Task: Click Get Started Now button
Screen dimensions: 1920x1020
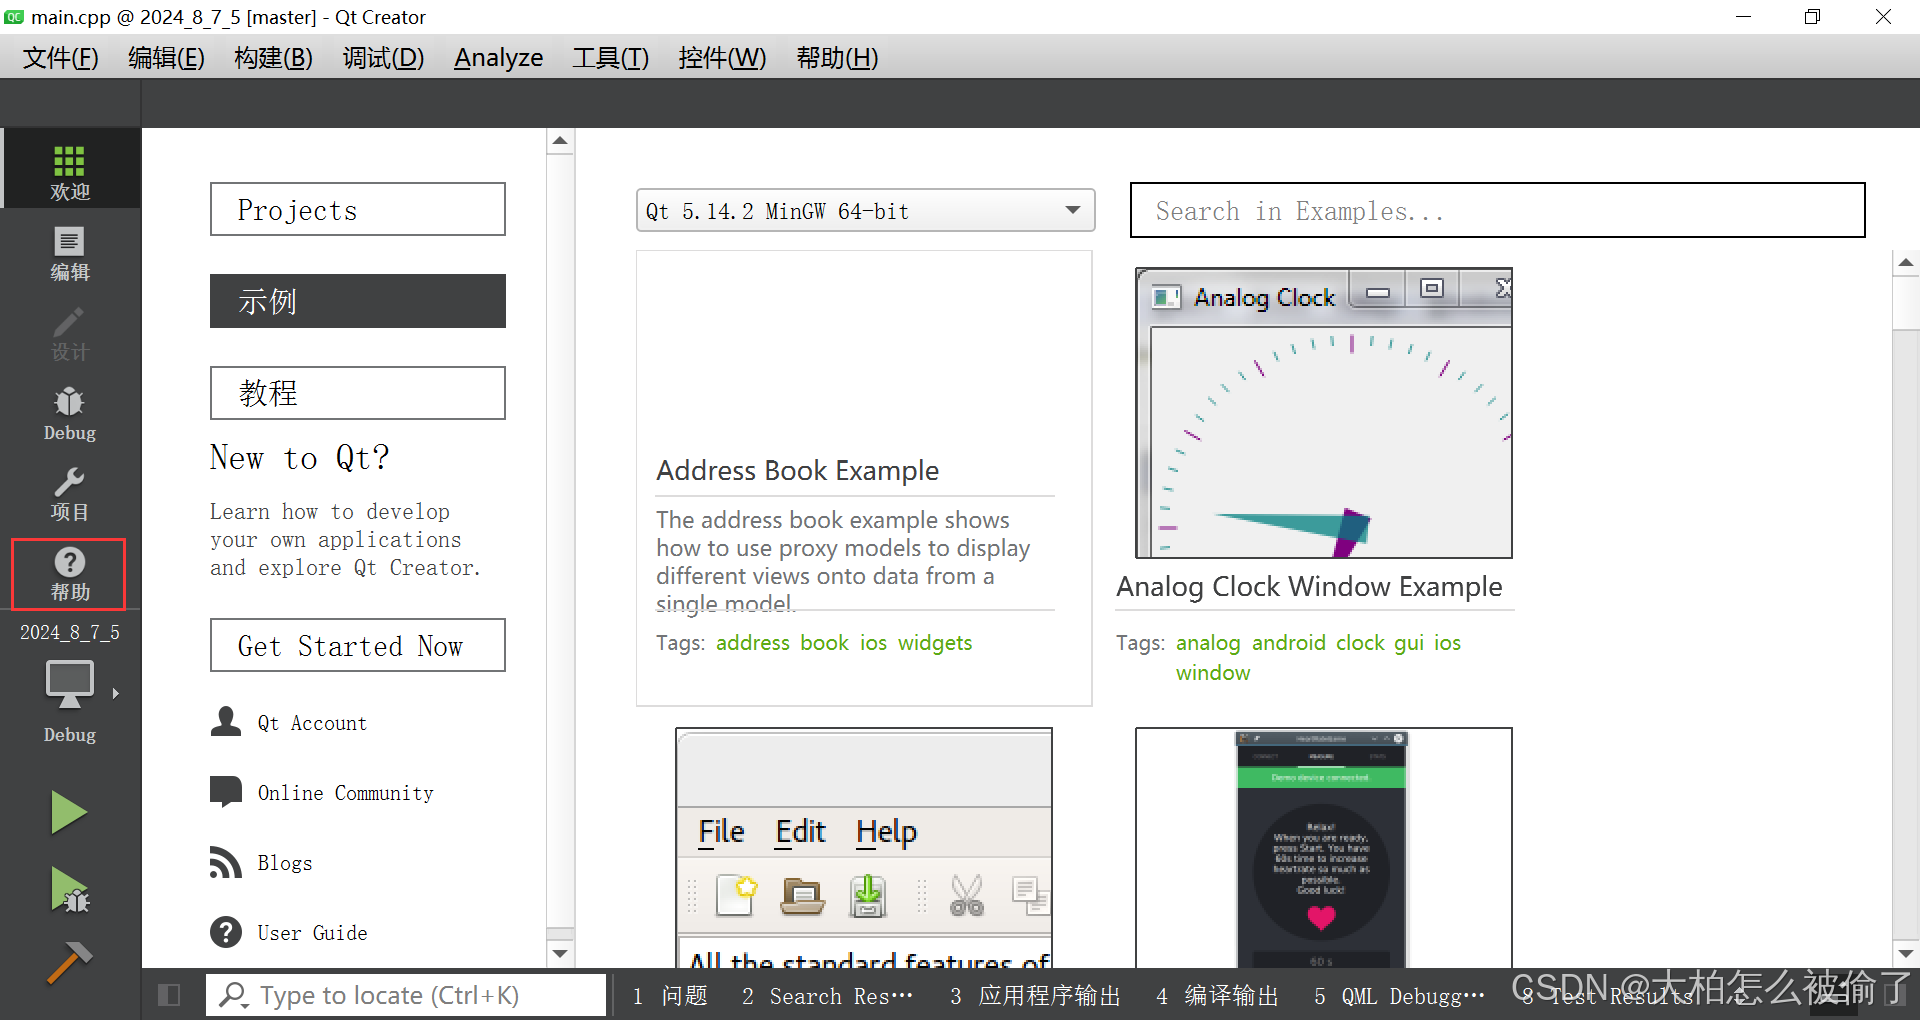Action: pos(358,645)
